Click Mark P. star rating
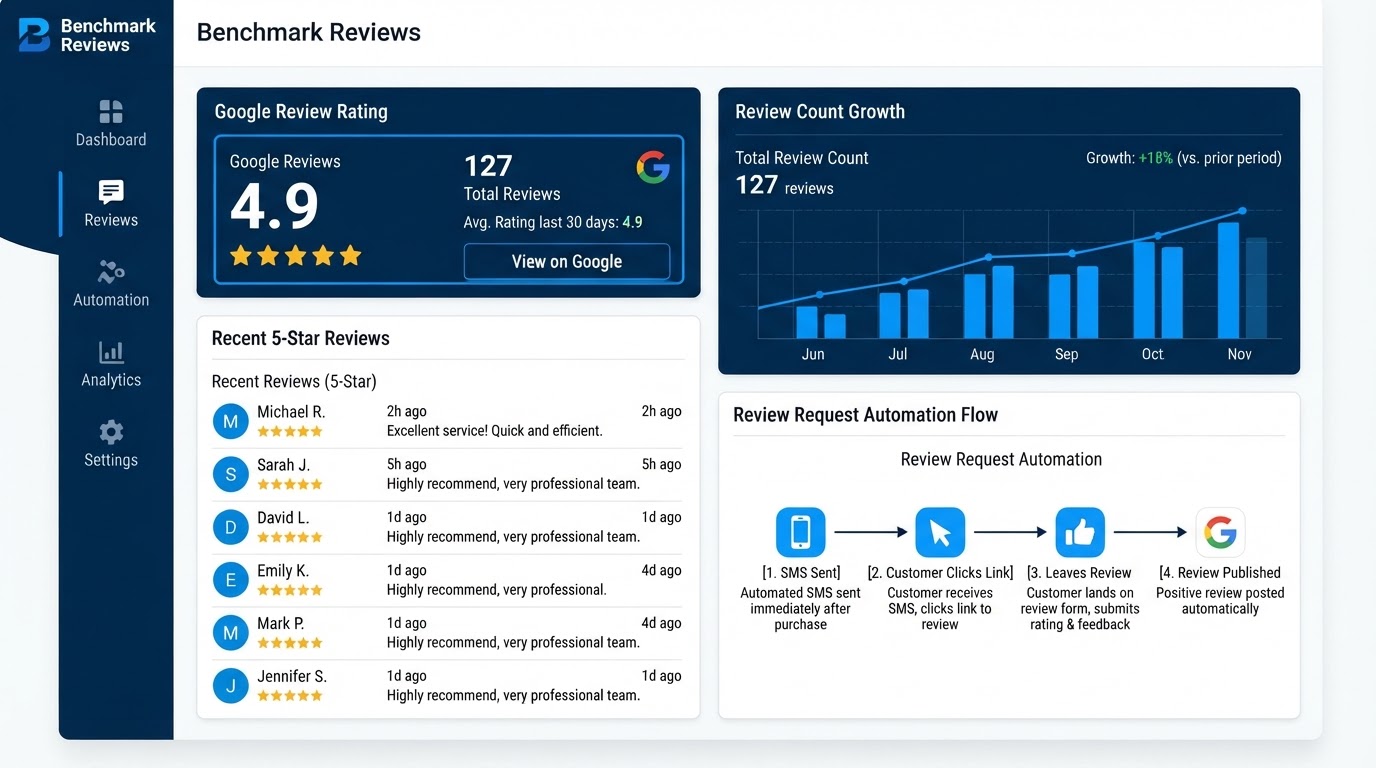Screen dimensions: 1376x768 (x=290, y=643)
